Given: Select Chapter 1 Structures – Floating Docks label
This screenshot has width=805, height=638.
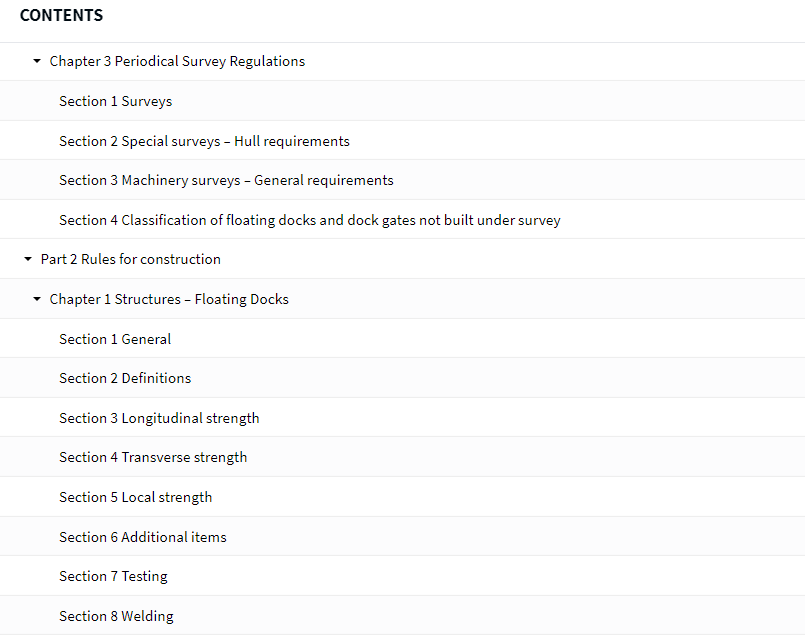Looking at the screenshot, I should [x=169, y=299].
